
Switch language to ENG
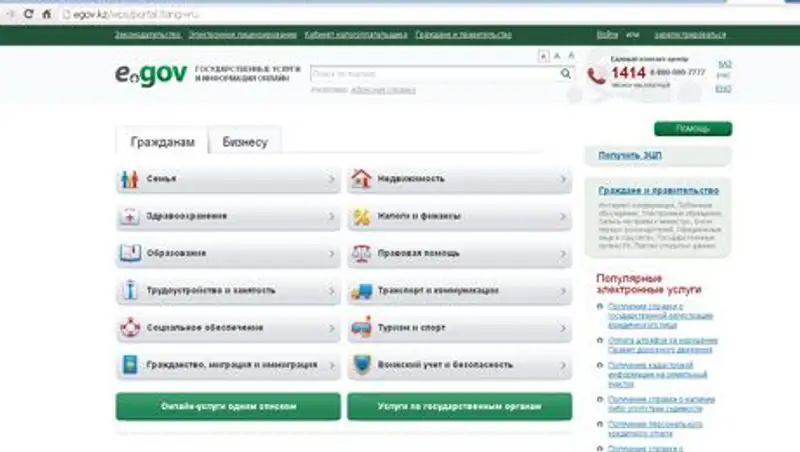pos(723,89)
